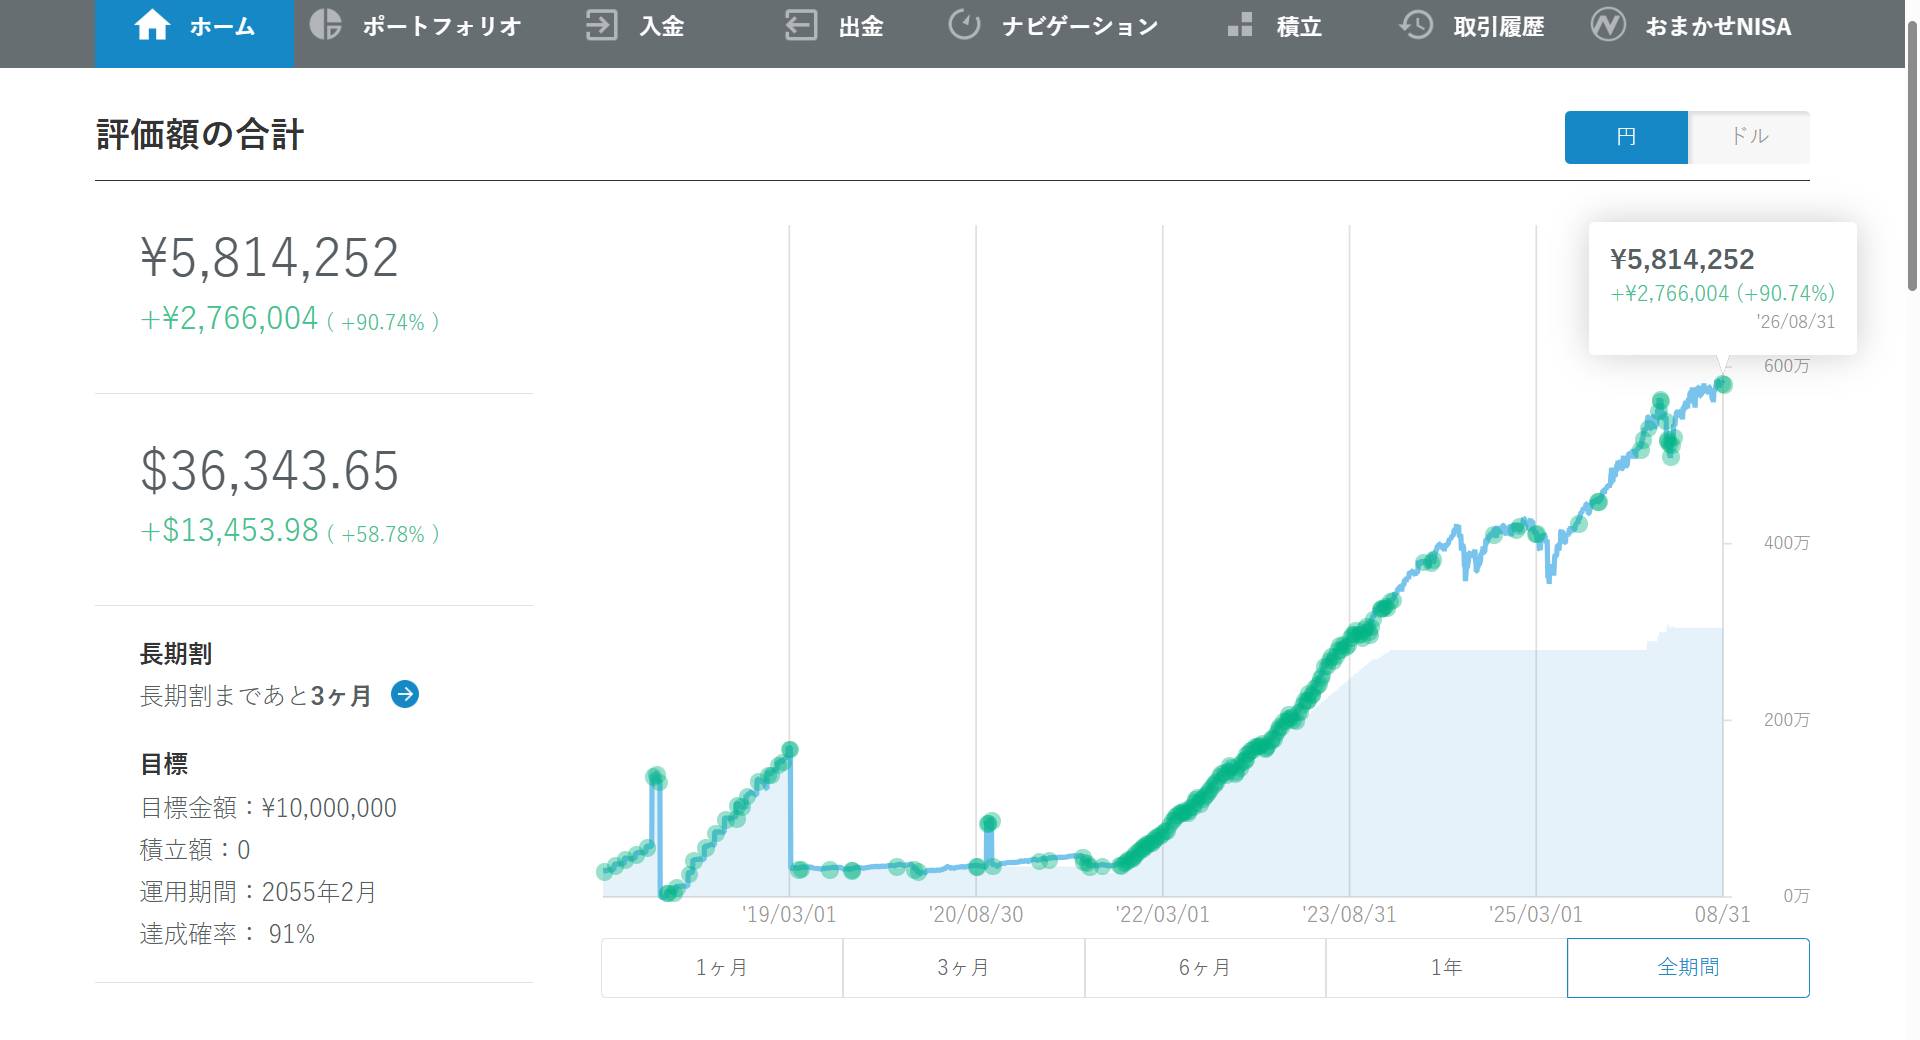This screenshot has width=1920, height=1040.
Task: Open 取引履歴 menu item
Action: click(x=1472, y=26)
